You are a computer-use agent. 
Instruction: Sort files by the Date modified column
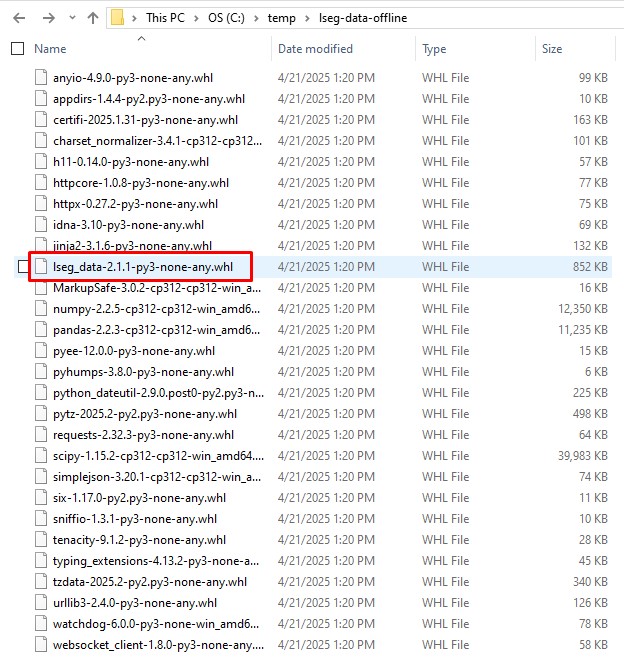(315, 49)
